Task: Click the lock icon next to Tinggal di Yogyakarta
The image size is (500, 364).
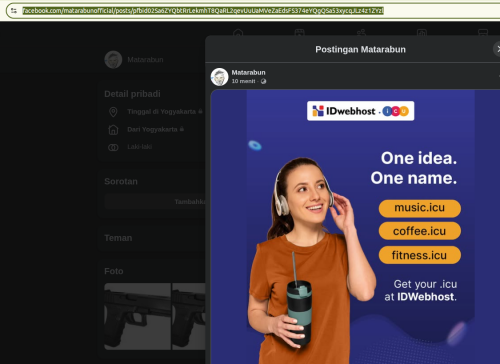Action: click(200, 111)
